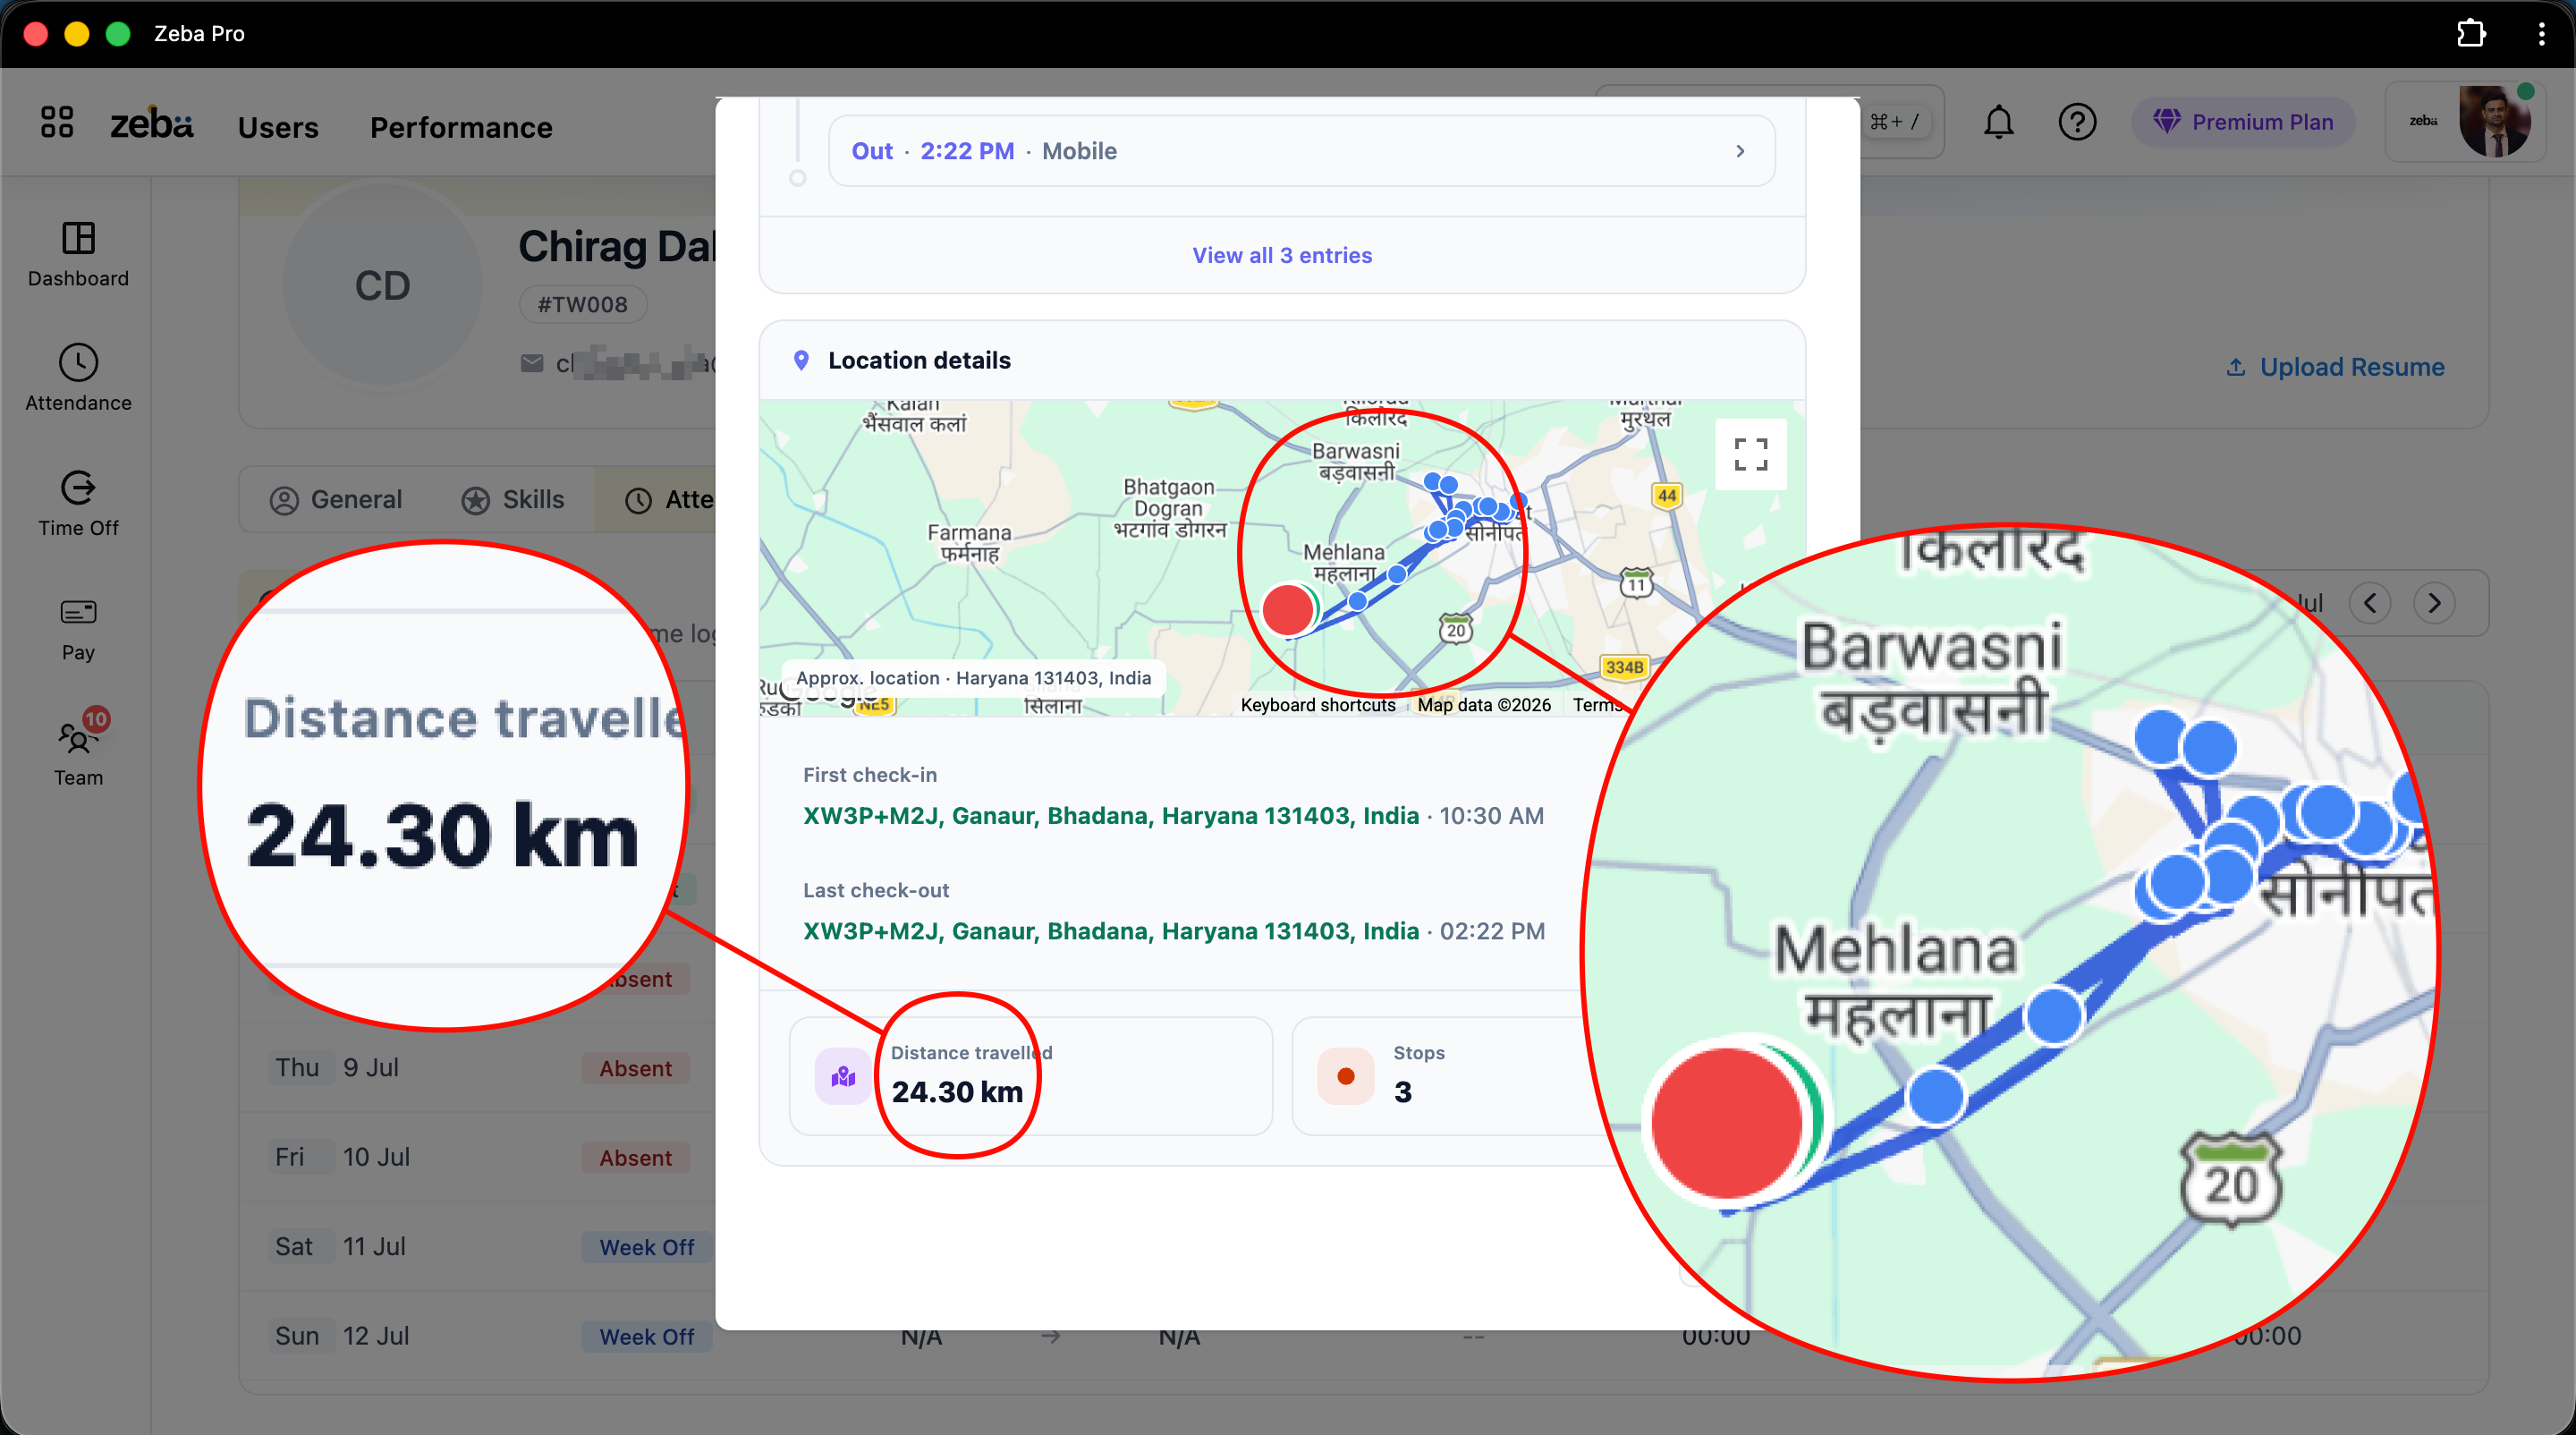Click the CD initials avatar

pyautogui.click(x=382, y=286)
